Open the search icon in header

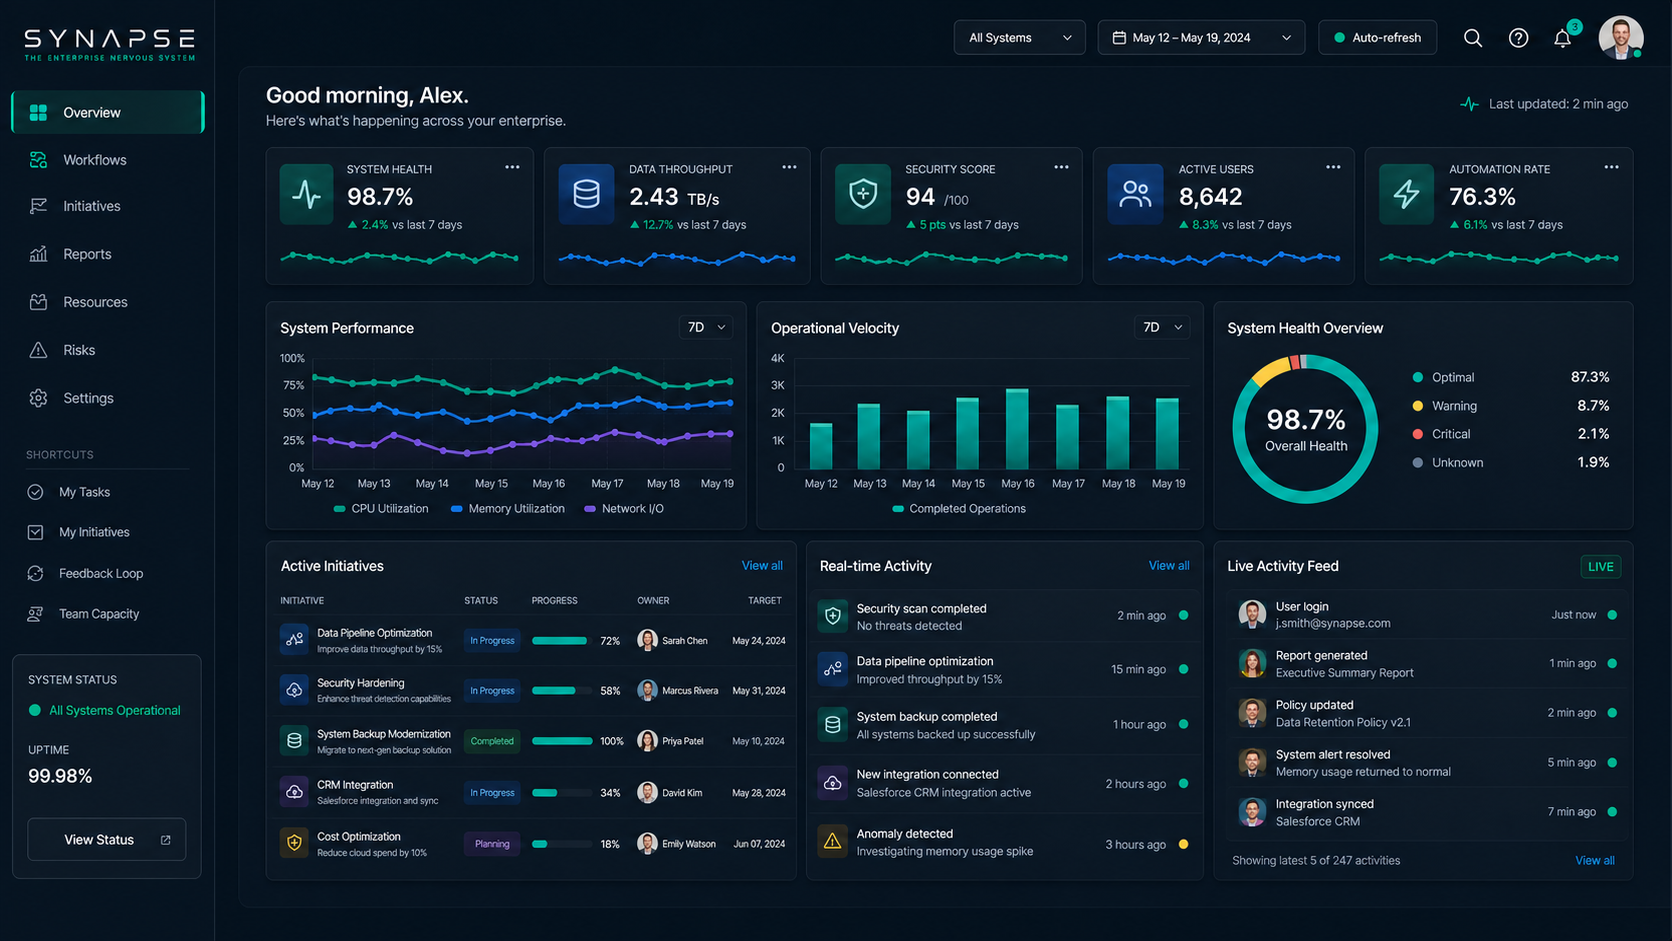tap(1473, 38)
